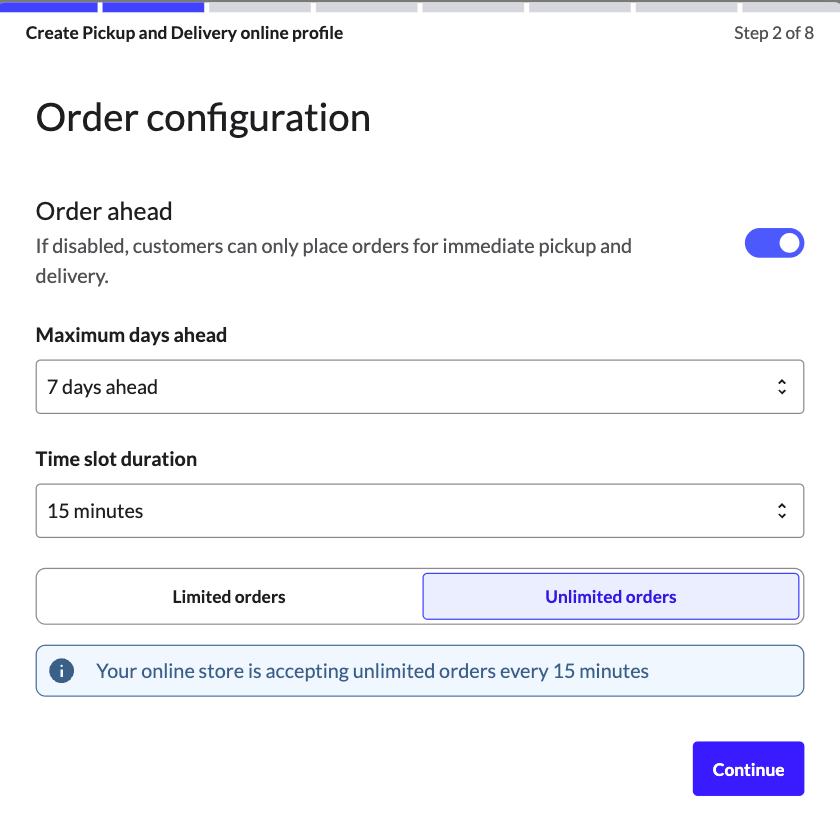This screenshot has height=830, width=840.
Task: Click the unlimited orders notice banner
Action: coord(420,670)
